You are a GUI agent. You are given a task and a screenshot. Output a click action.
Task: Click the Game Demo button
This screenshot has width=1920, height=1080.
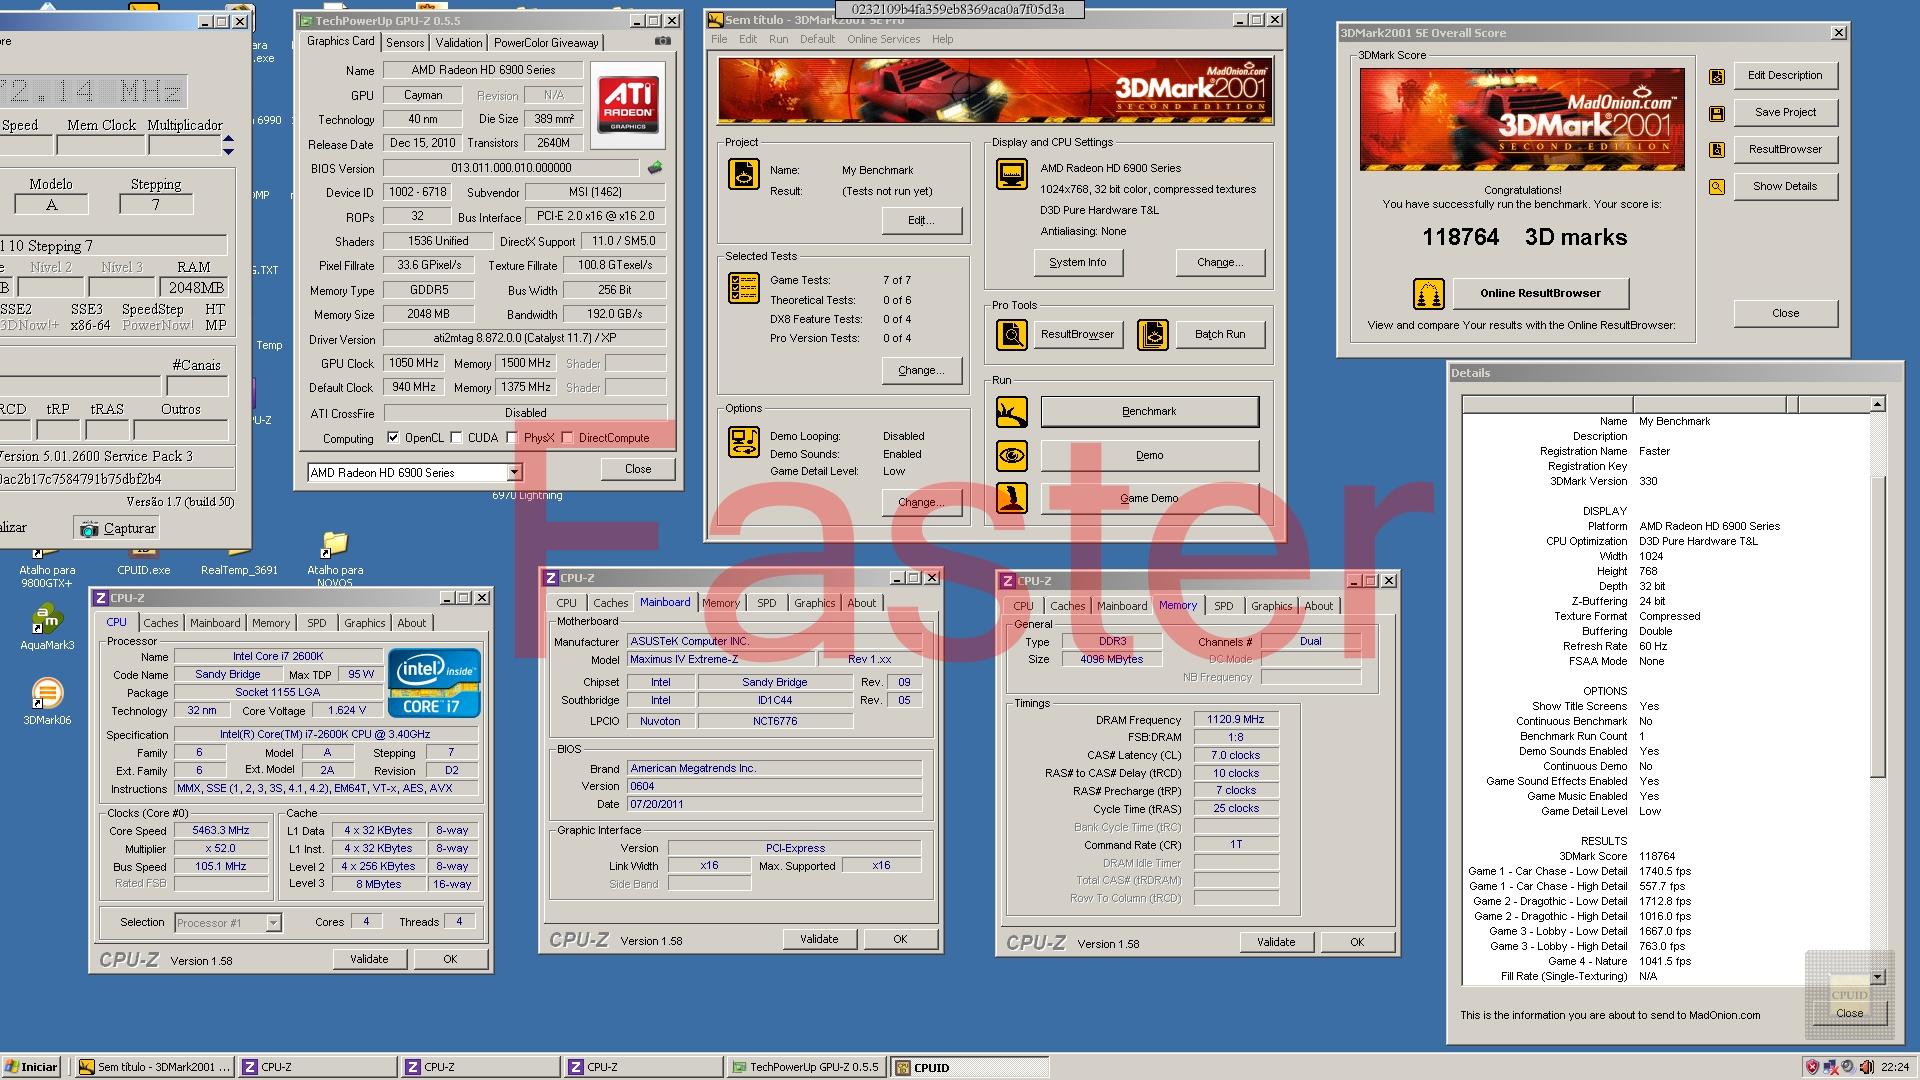click(1149, 498)
